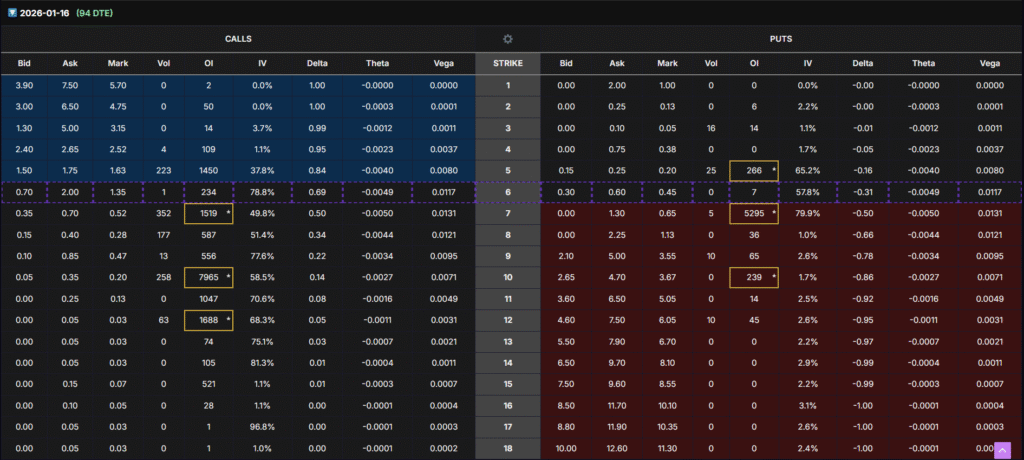Click highlighted put OI 266 at strike 5
This screenshot has height=460, width=1024.
click(x=753, y=170)
